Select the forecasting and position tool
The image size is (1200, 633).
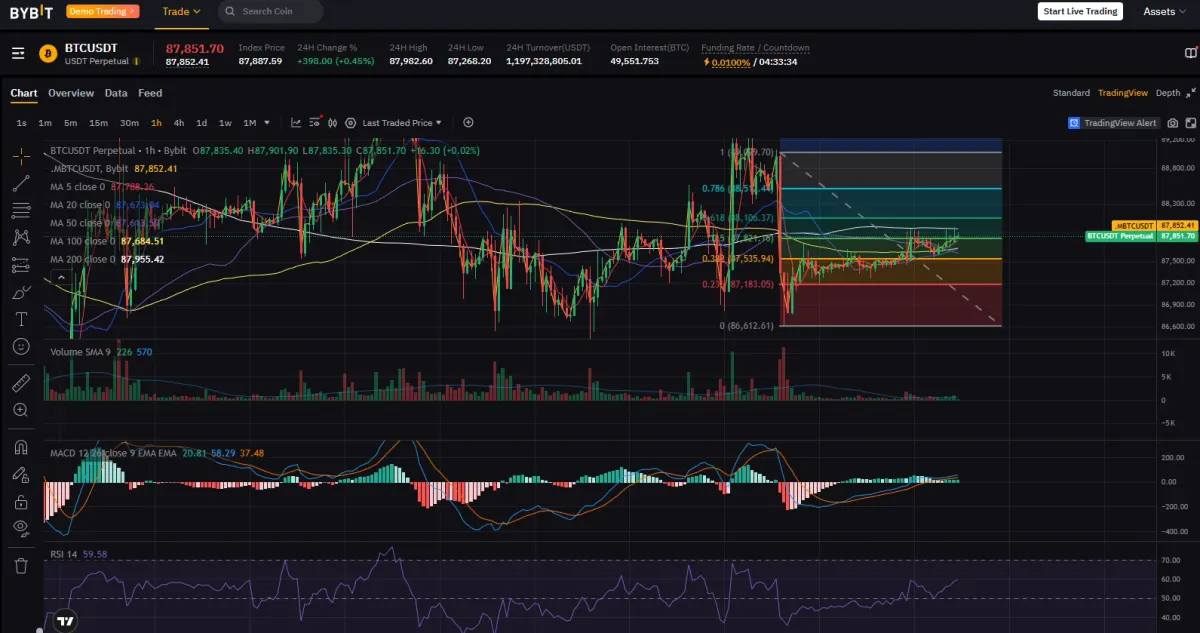pyautogui.click(x=21, y=265)
